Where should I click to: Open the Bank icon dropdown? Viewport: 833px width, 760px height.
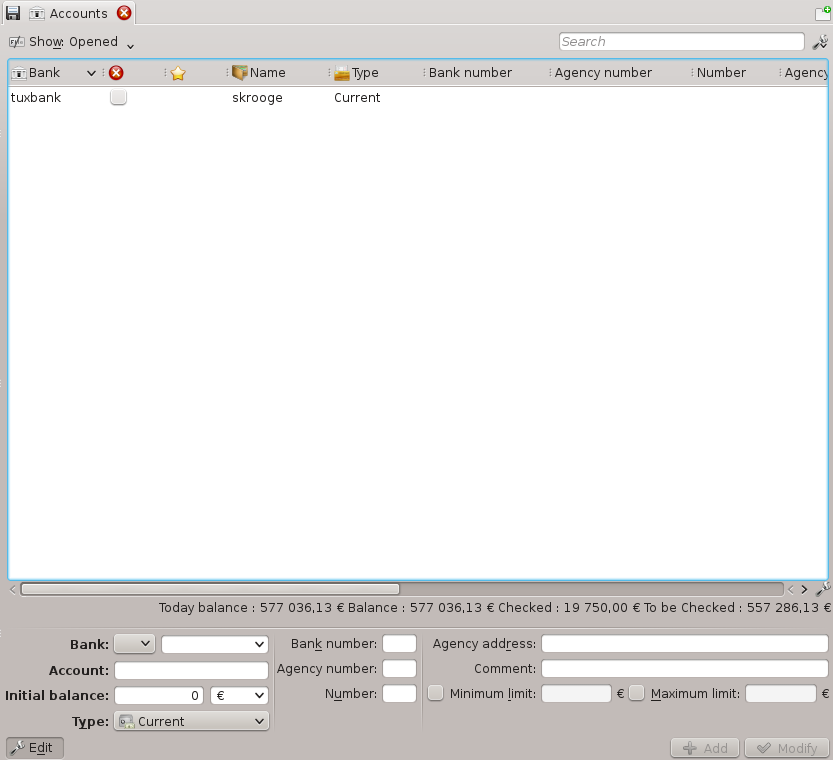tap(134, 644)
